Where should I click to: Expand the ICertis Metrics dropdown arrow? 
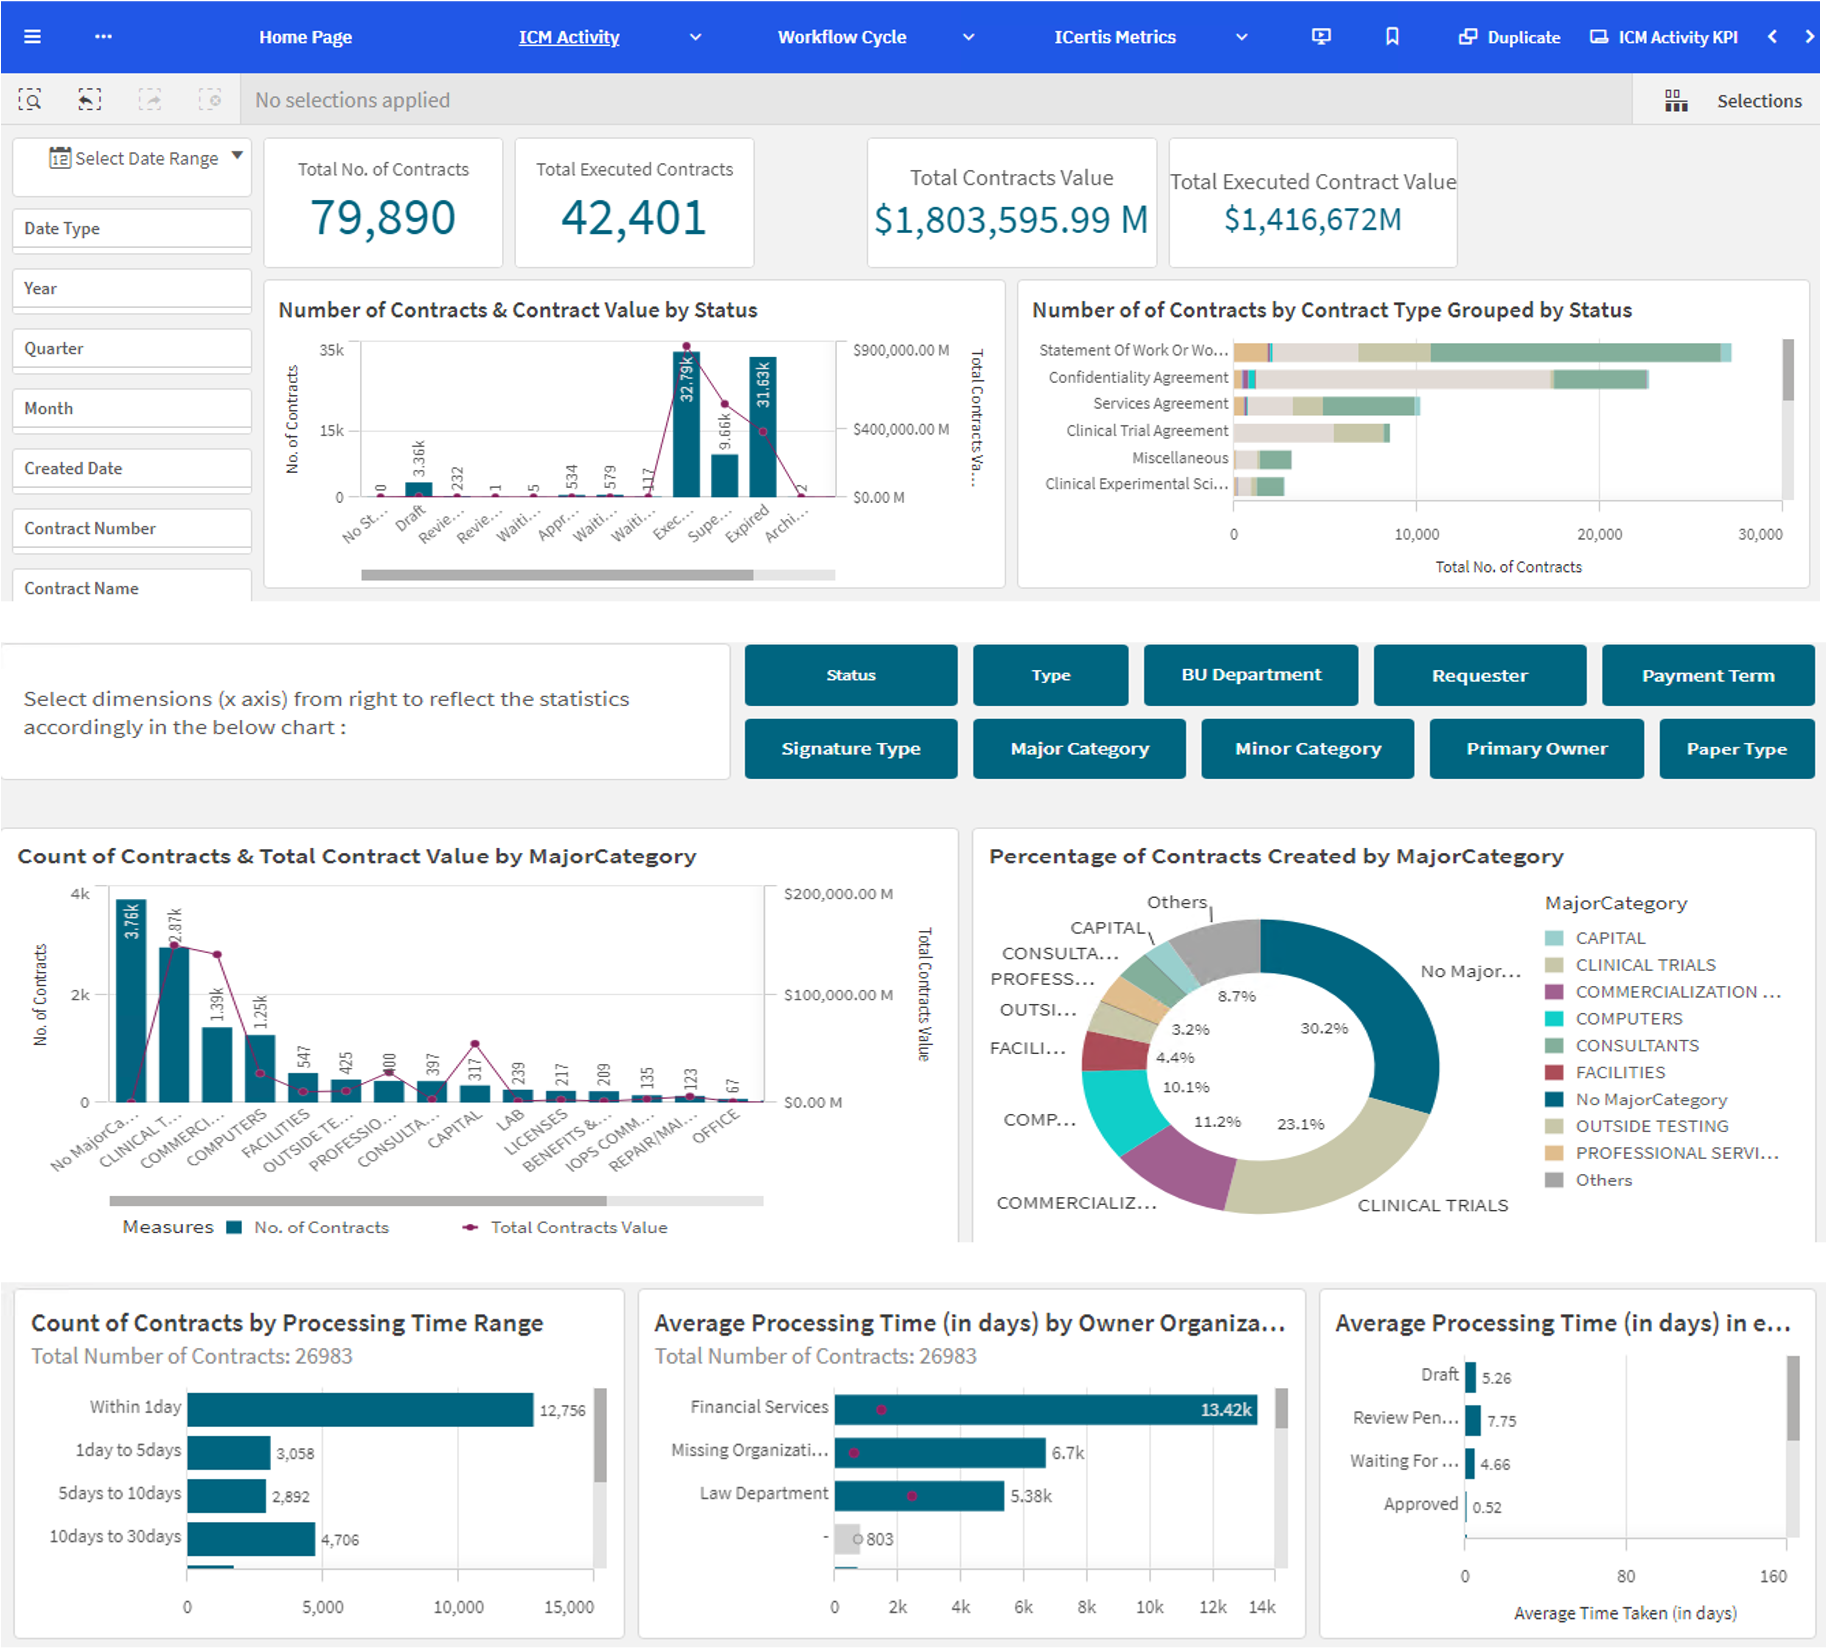pos(1241,37)
